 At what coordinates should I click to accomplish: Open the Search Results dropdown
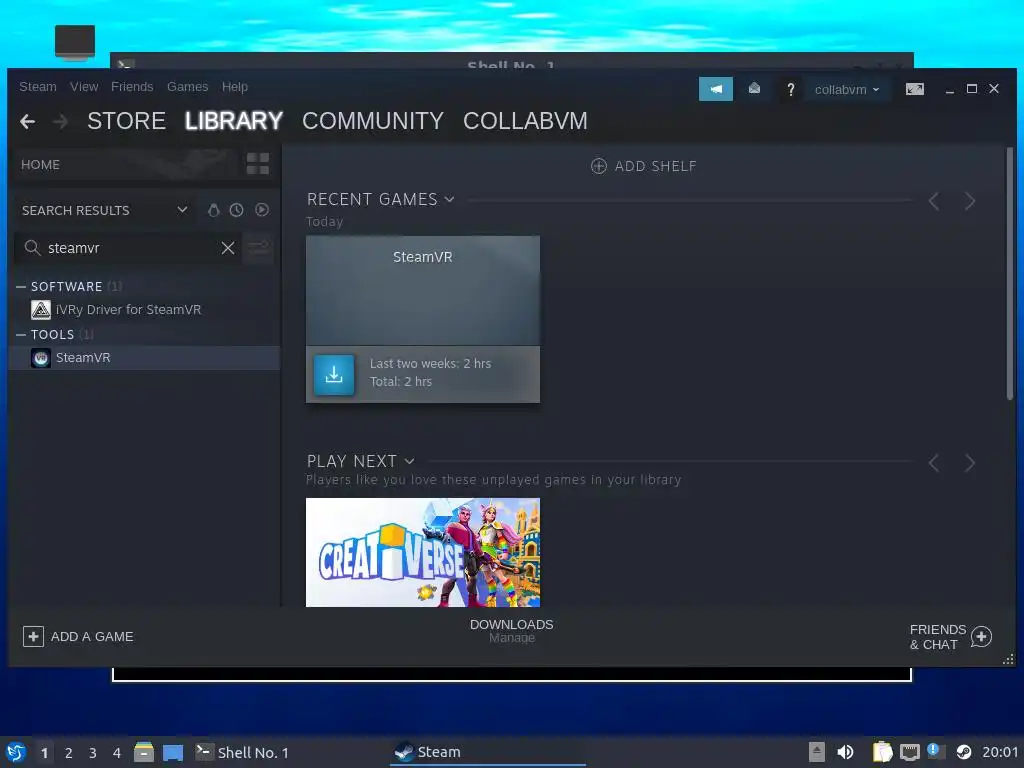(x=182, y=210)
